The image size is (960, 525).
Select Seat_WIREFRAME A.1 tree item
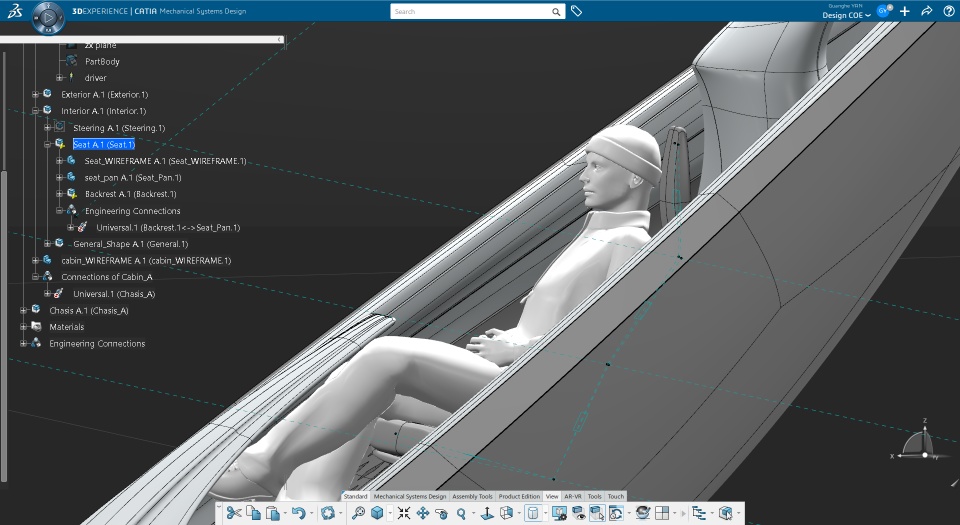(165, 161)
